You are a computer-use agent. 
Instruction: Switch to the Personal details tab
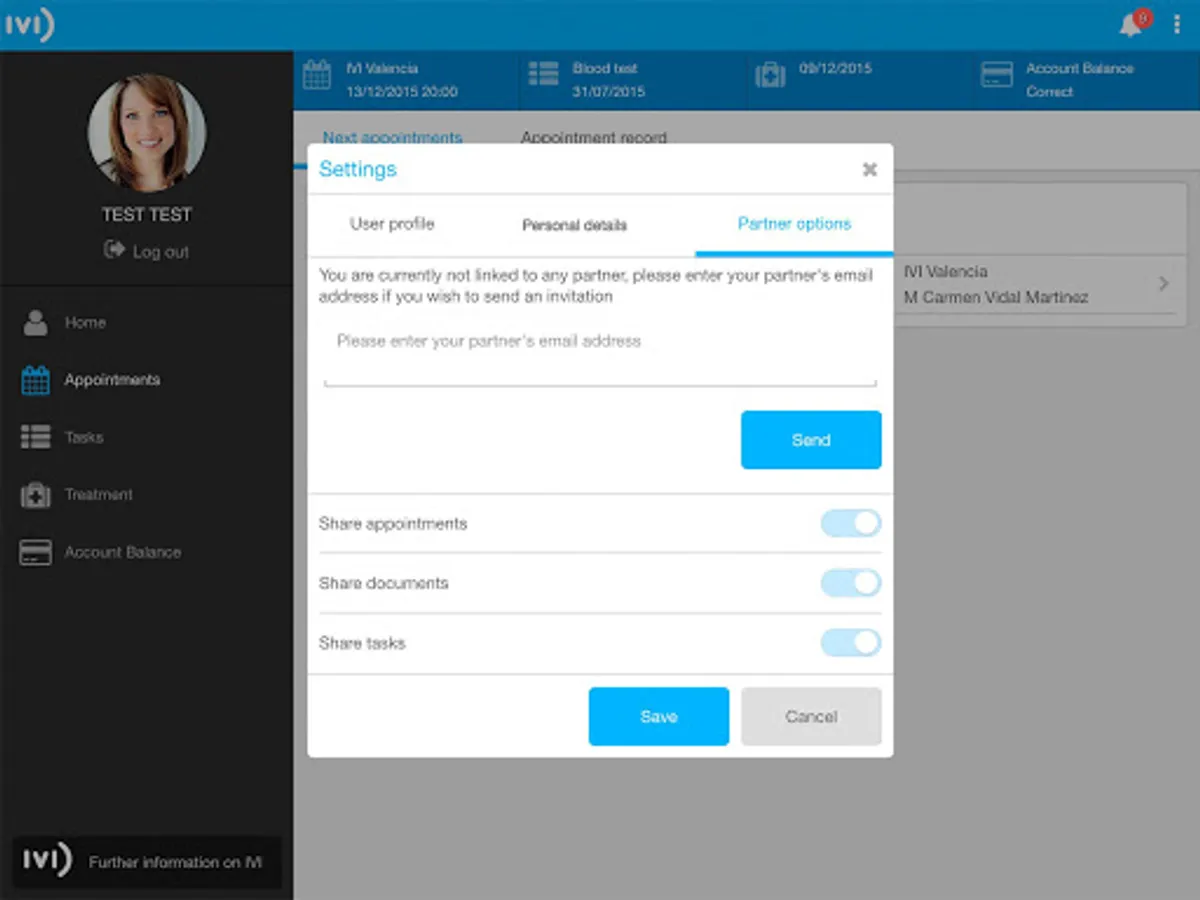[x=574, y=225]
